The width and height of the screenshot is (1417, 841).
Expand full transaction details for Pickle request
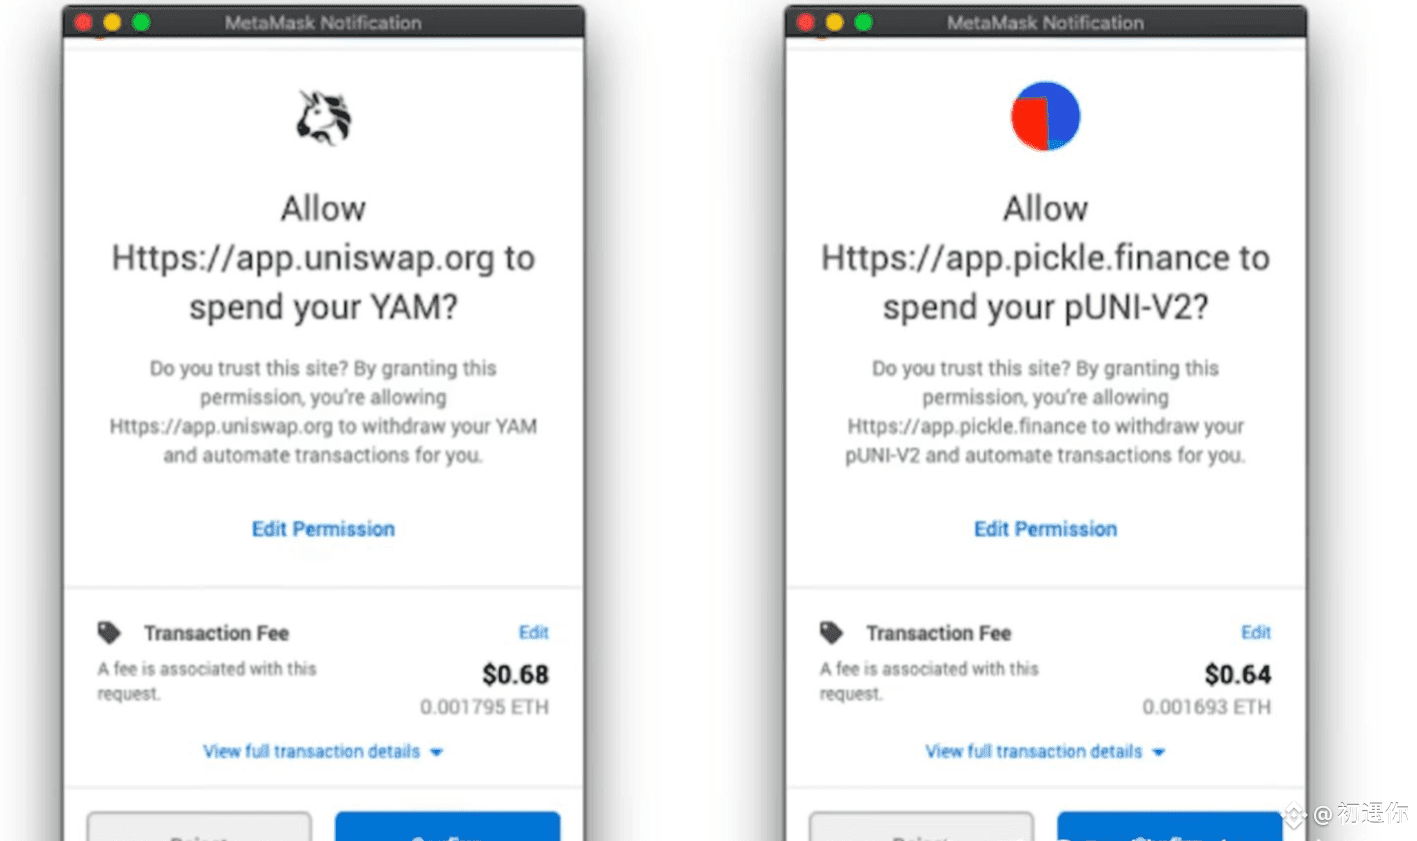[1034, 751]
